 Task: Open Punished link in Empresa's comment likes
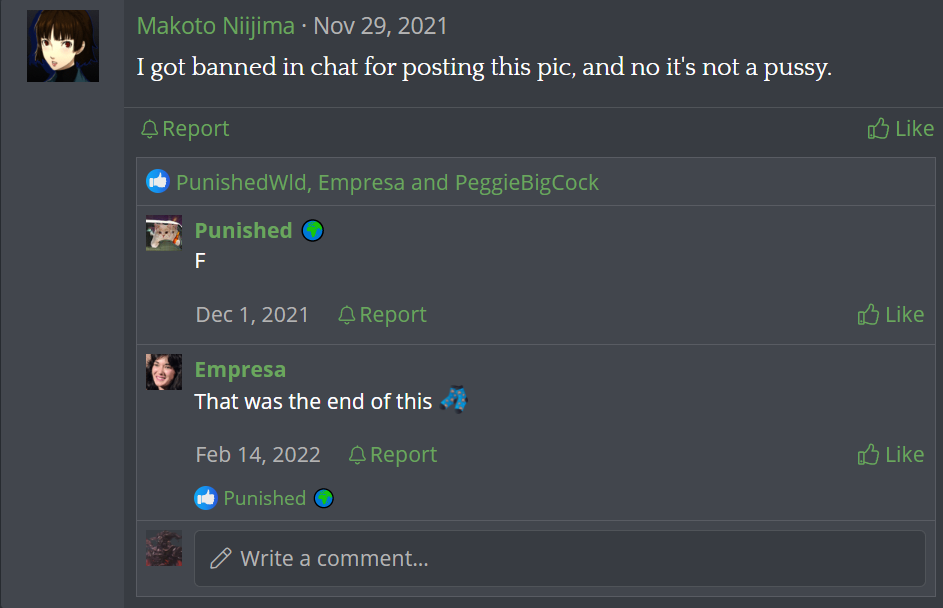coord(265,499)
